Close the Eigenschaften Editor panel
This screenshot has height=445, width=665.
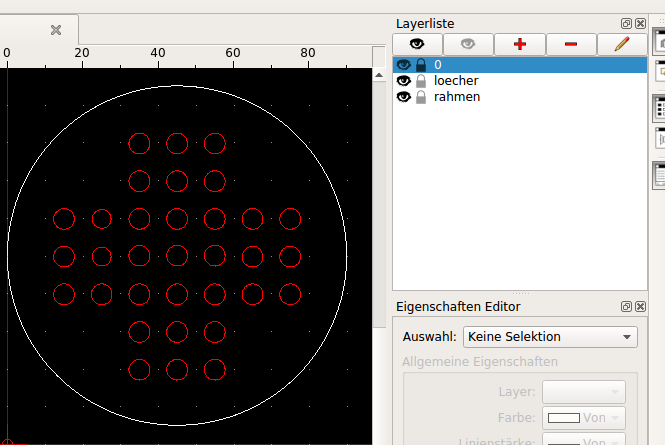tap(640, 306)
